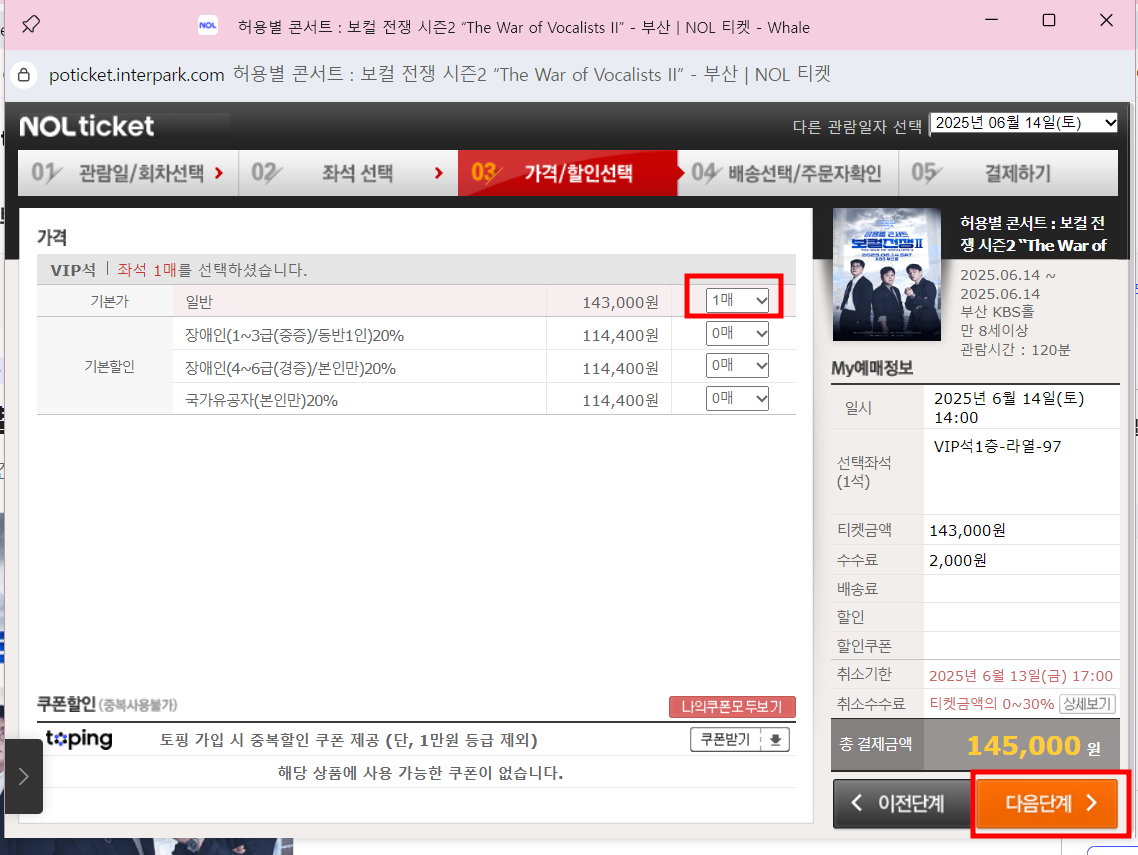Click the 장애인(4~6급(경증)/본인만)20% label
Image resolution: width=1138 pixels, height=855 pixels.
point(290,368)
